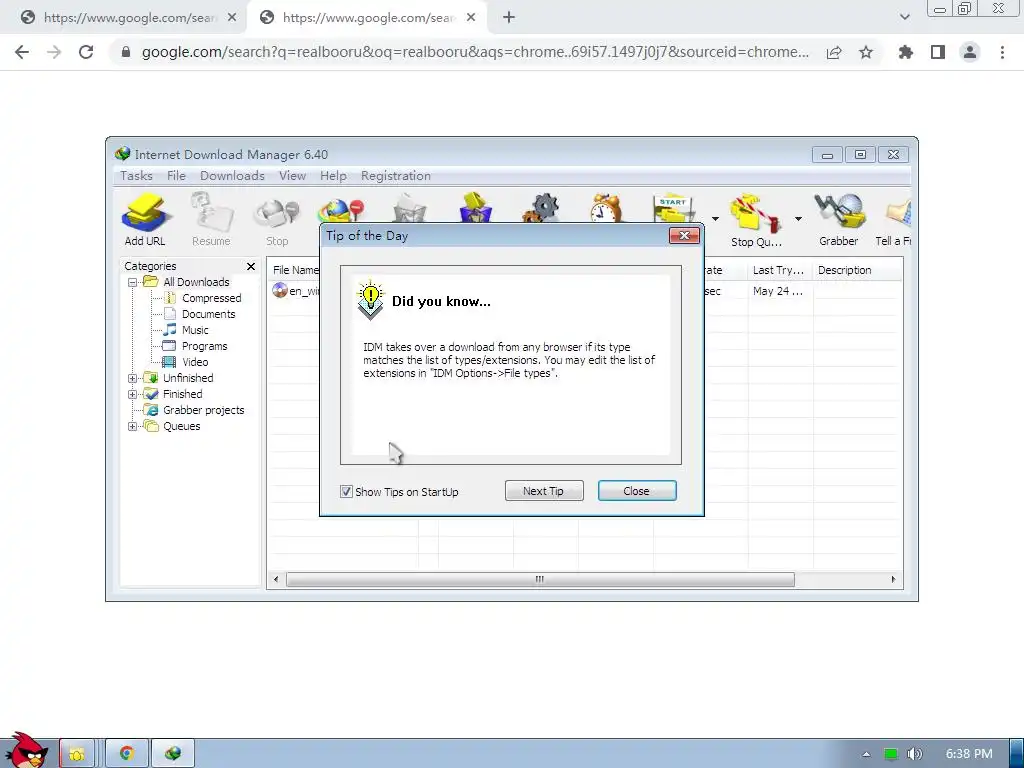Click the Stop toolbar icon
This screenshot has height=768, width=1024.
tap(277, 220)
